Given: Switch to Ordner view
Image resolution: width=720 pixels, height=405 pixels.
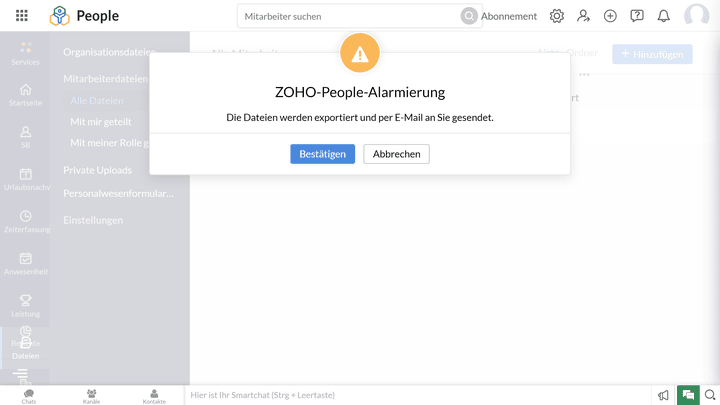Looking at the screenshot, I should click(582, 53).
